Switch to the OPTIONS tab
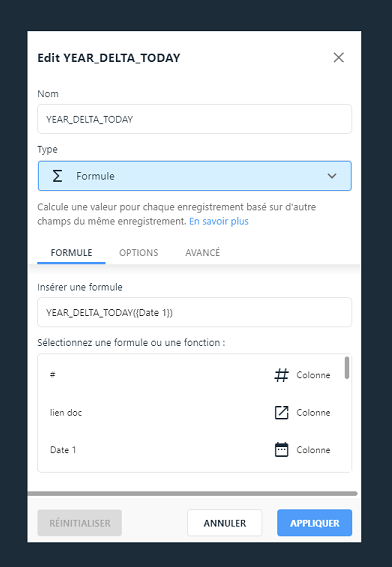Image resolution: width=392 pixels, height=567 pixels. 139,252
